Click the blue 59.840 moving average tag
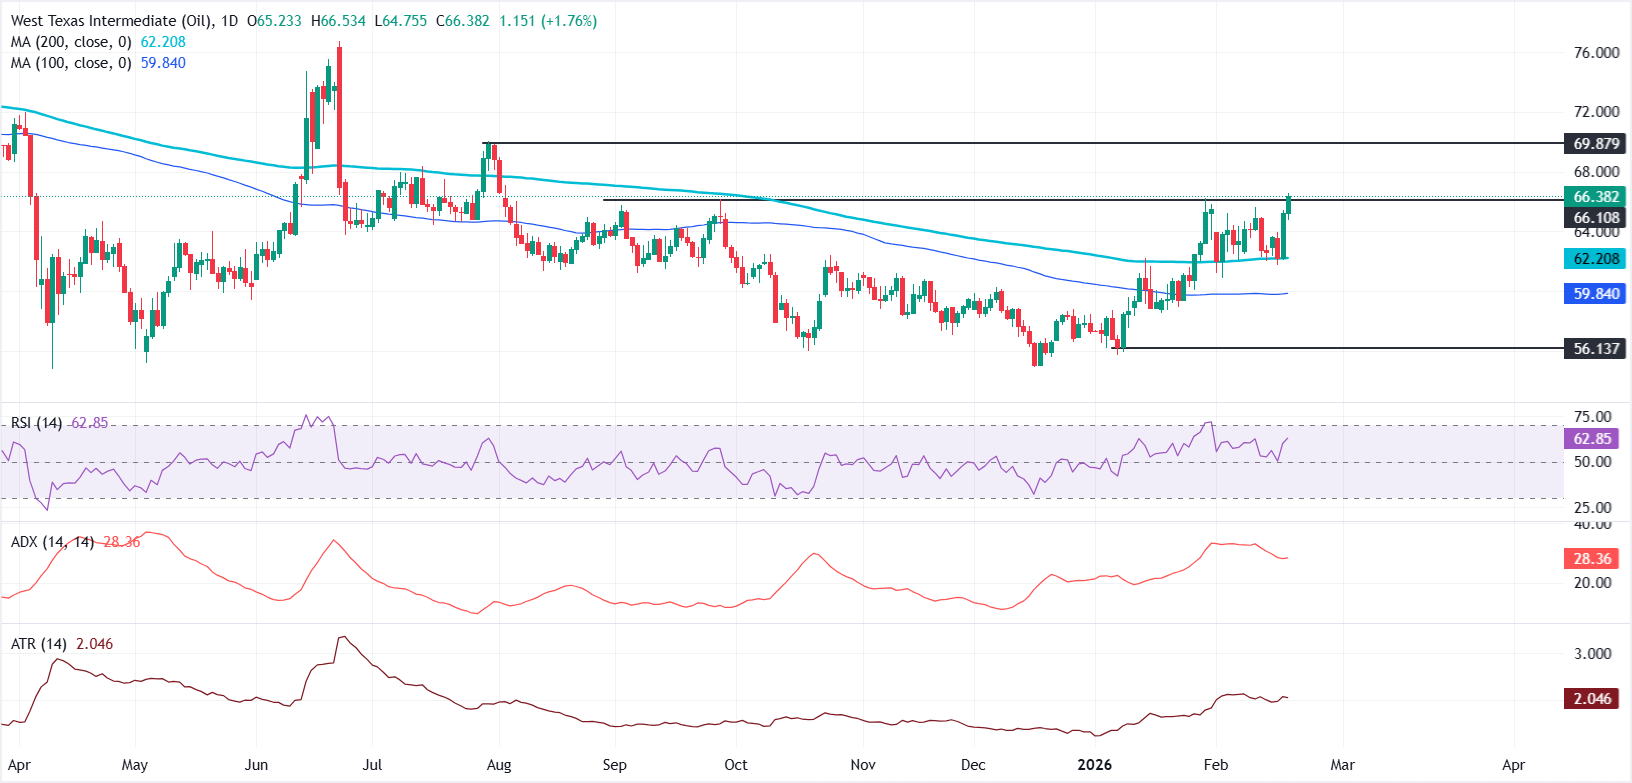 1596,294
